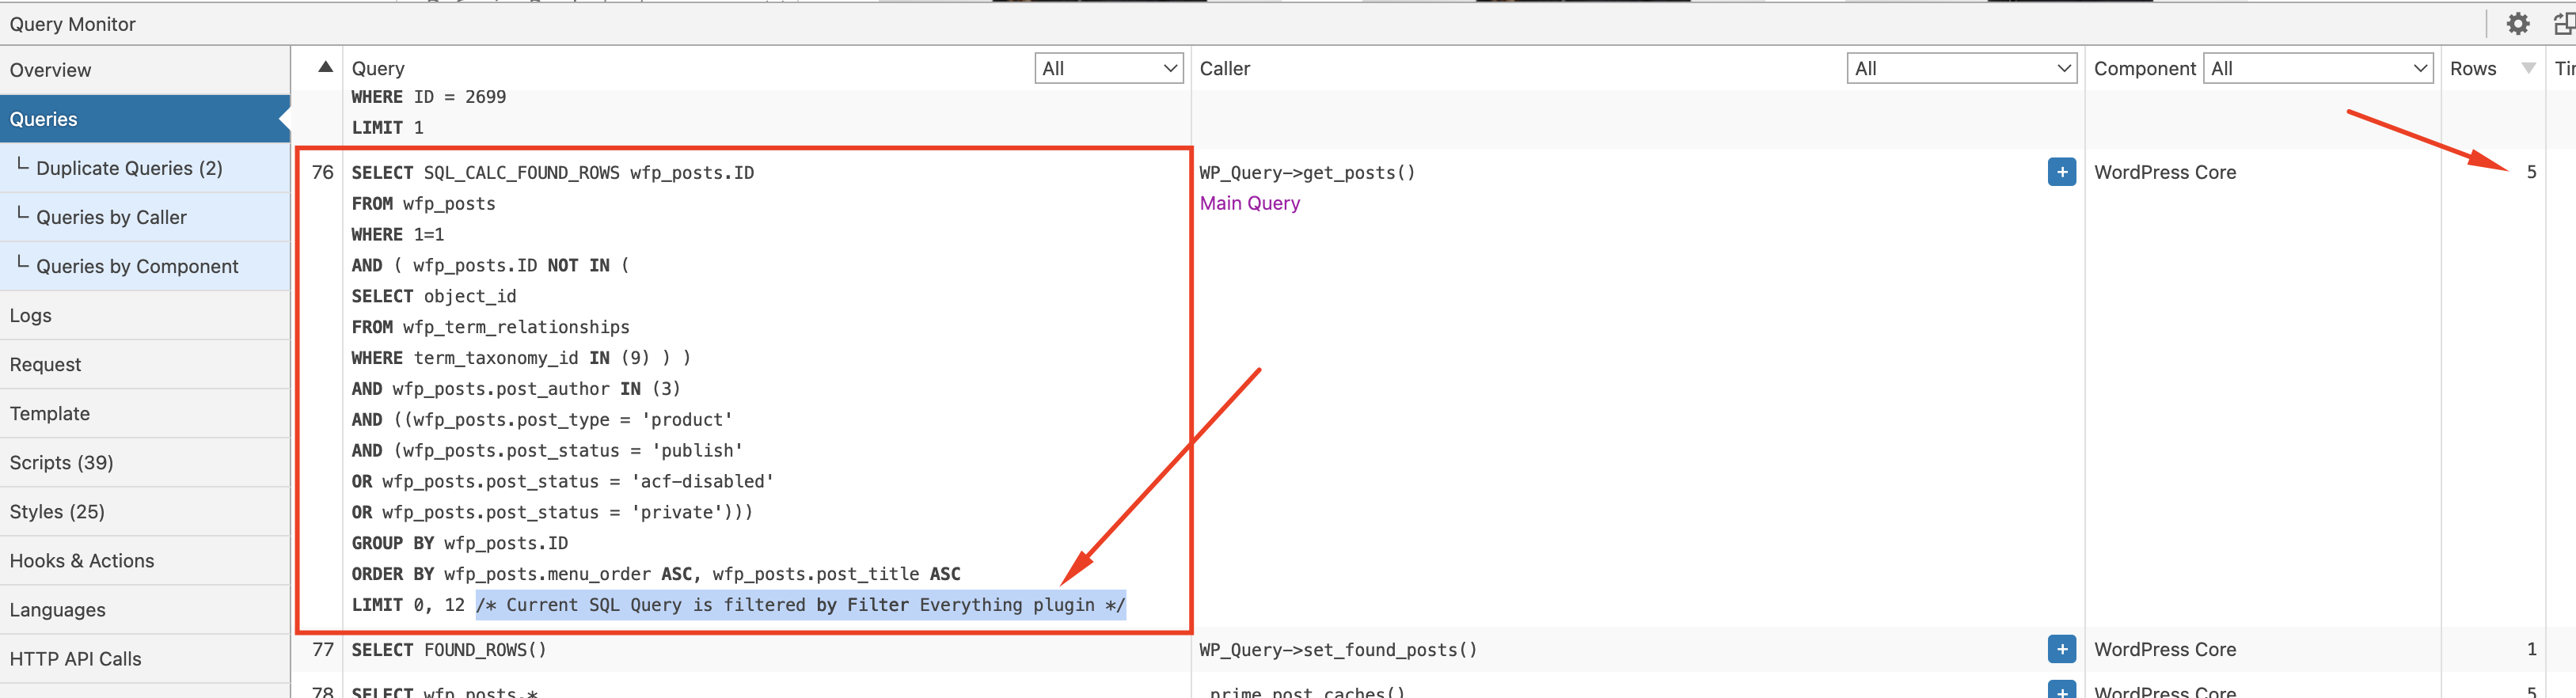The height and width of the screenshot is (698, 2576).
Task: Click WHERE ID = 2699 line
Action: (x=429, y=97)
